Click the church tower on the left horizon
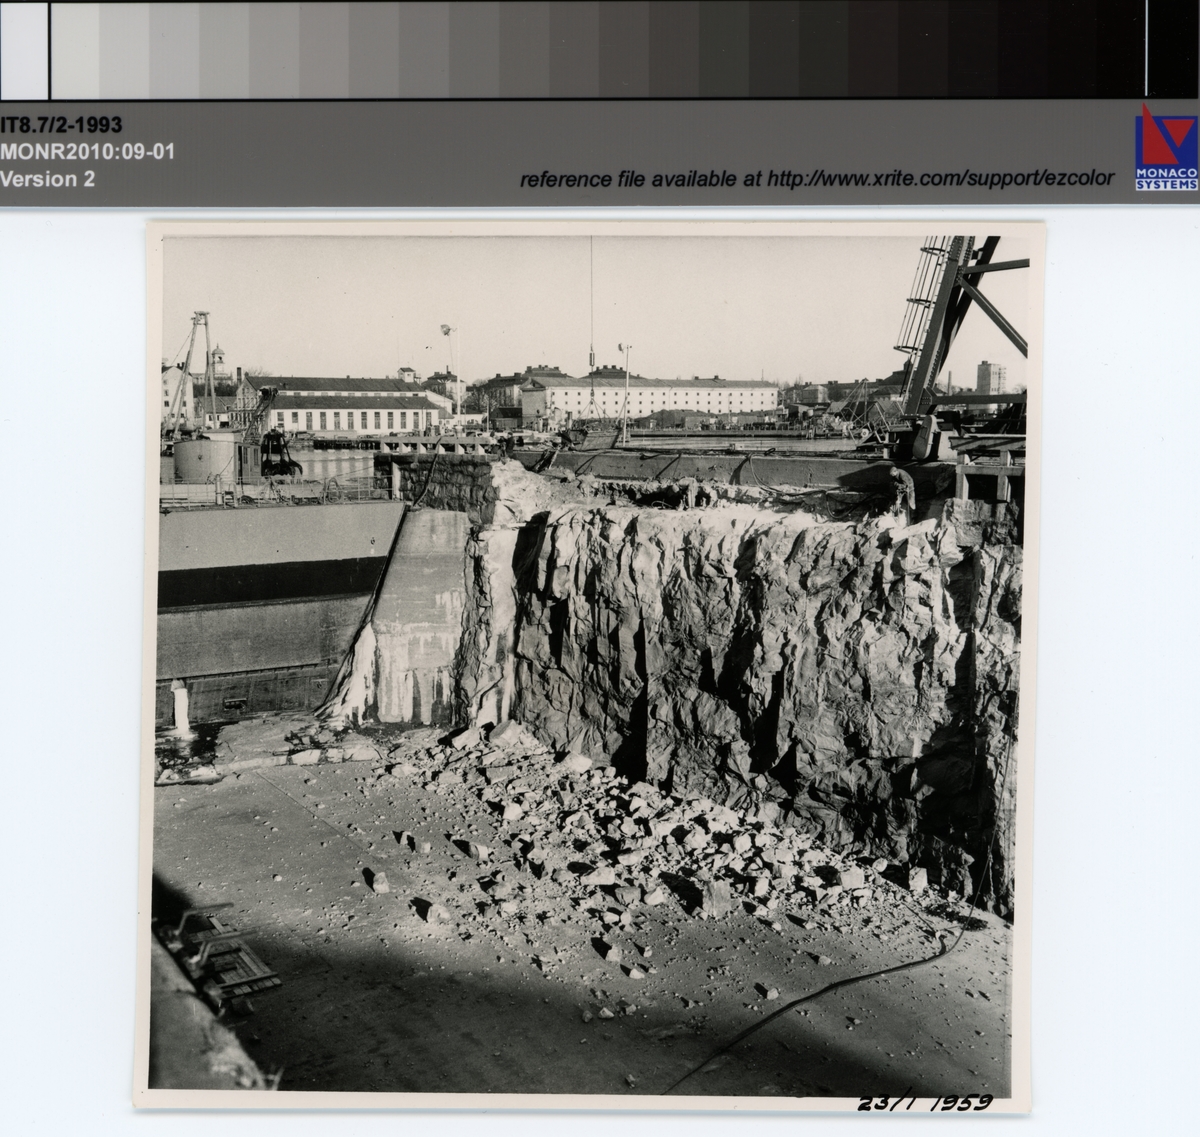This screenshot has height=1137, width=1200. 217,363
